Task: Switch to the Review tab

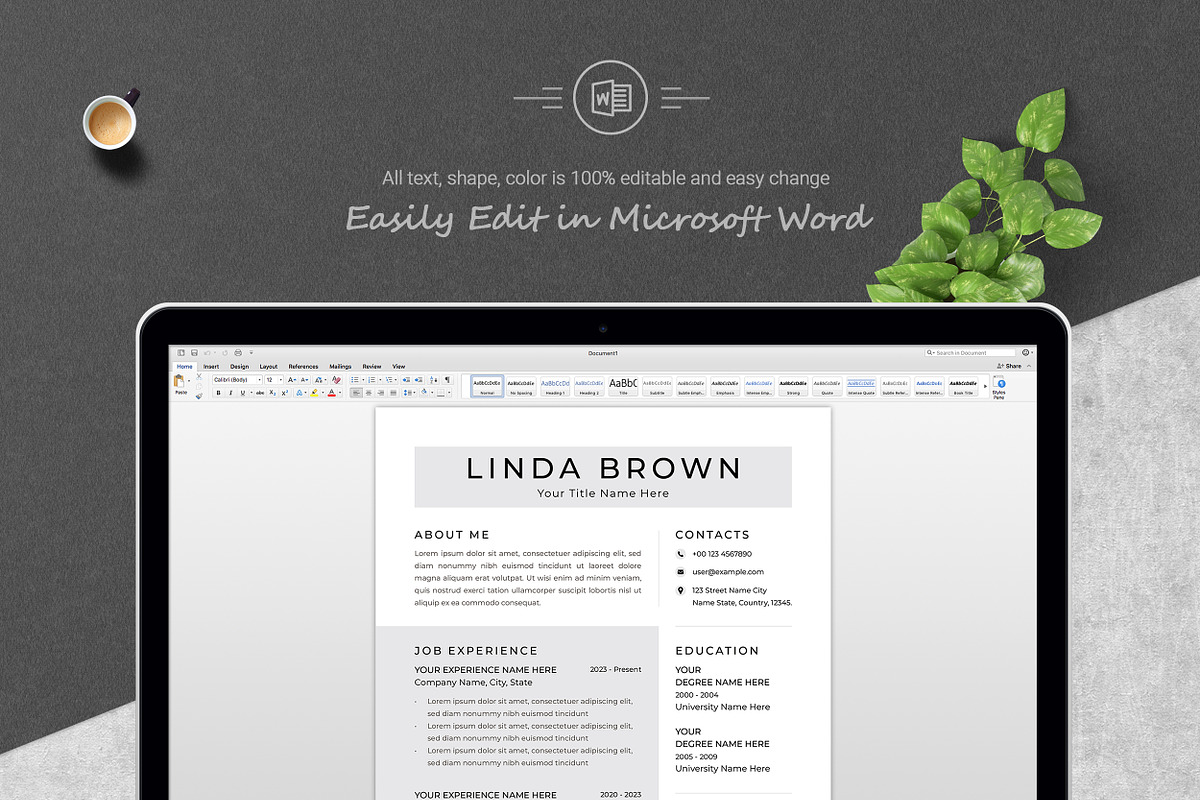Action: click(372, 367)
